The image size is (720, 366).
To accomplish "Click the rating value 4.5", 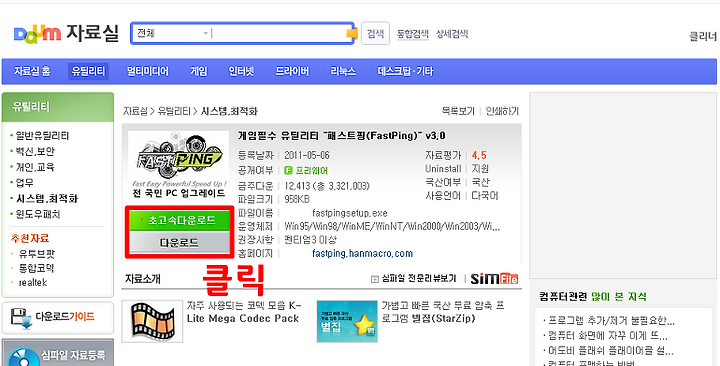I will click(479, 155).
